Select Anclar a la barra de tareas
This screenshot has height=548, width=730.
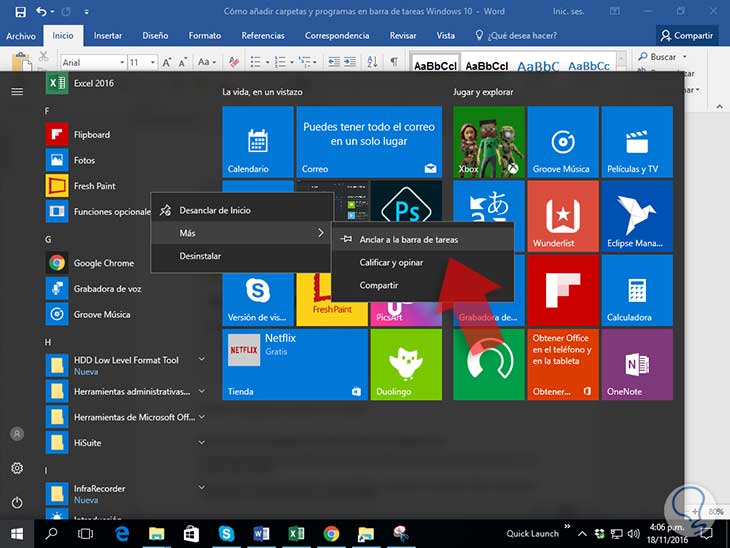[x=423, y=239]
